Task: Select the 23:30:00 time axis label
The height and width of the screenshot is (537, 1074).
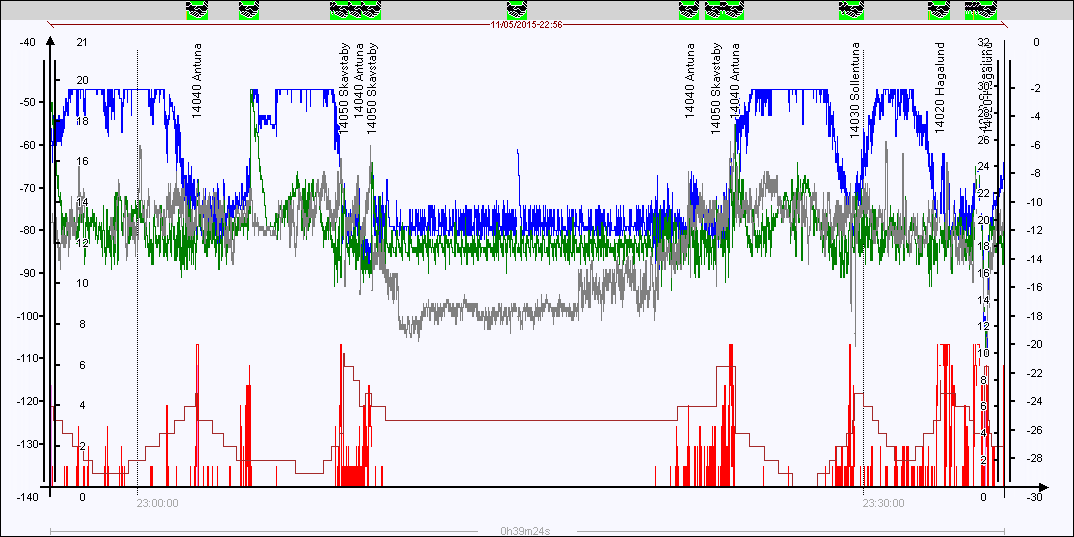Action: point(882,503)
